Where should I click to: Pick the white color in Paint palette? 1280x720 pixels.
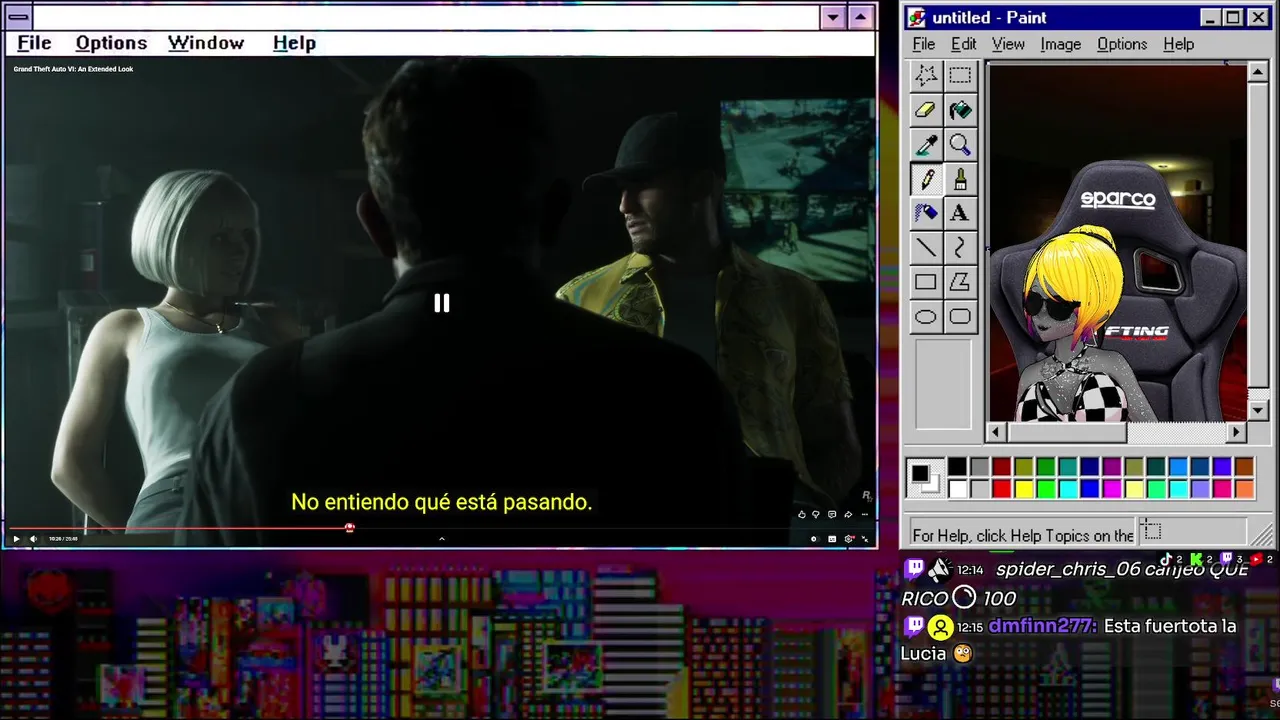(958, 489)
